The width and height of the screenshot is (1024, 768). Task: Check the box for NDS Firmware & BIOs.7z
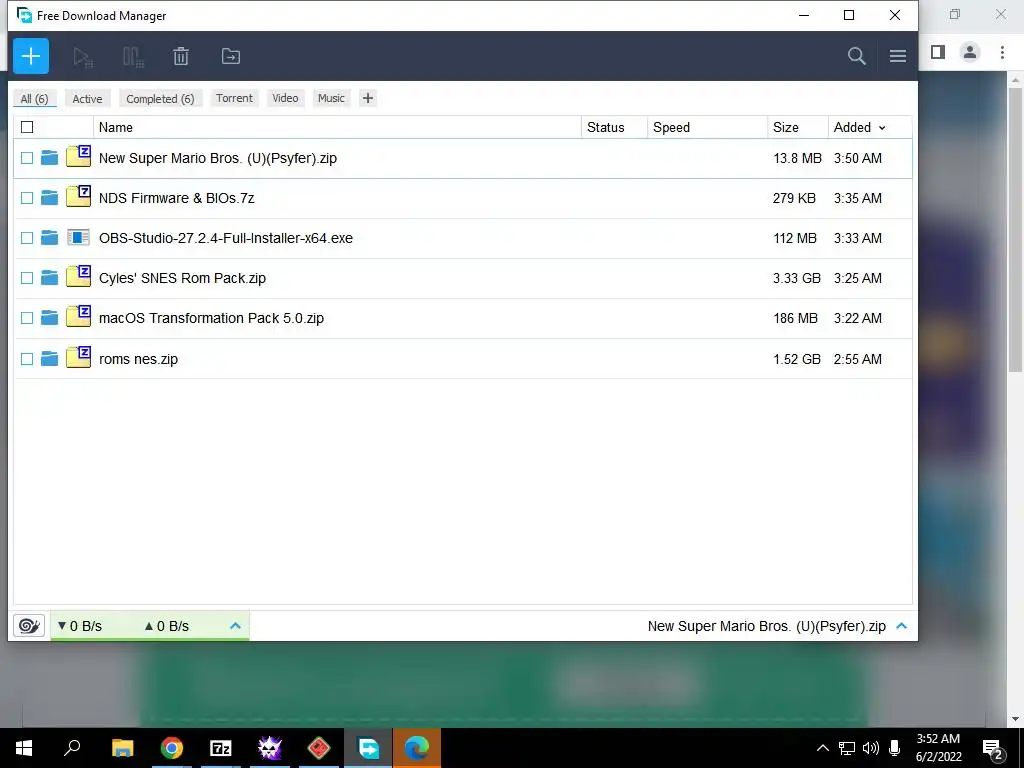click(27, 198)
